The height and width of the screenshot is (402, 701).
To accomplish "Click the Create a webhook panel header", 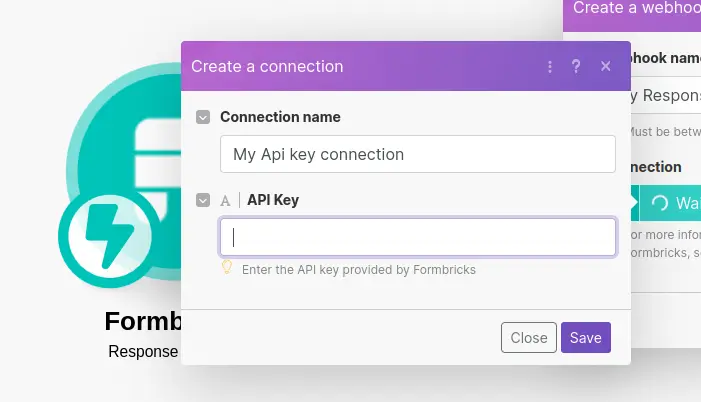I will [x=634, y=10].
